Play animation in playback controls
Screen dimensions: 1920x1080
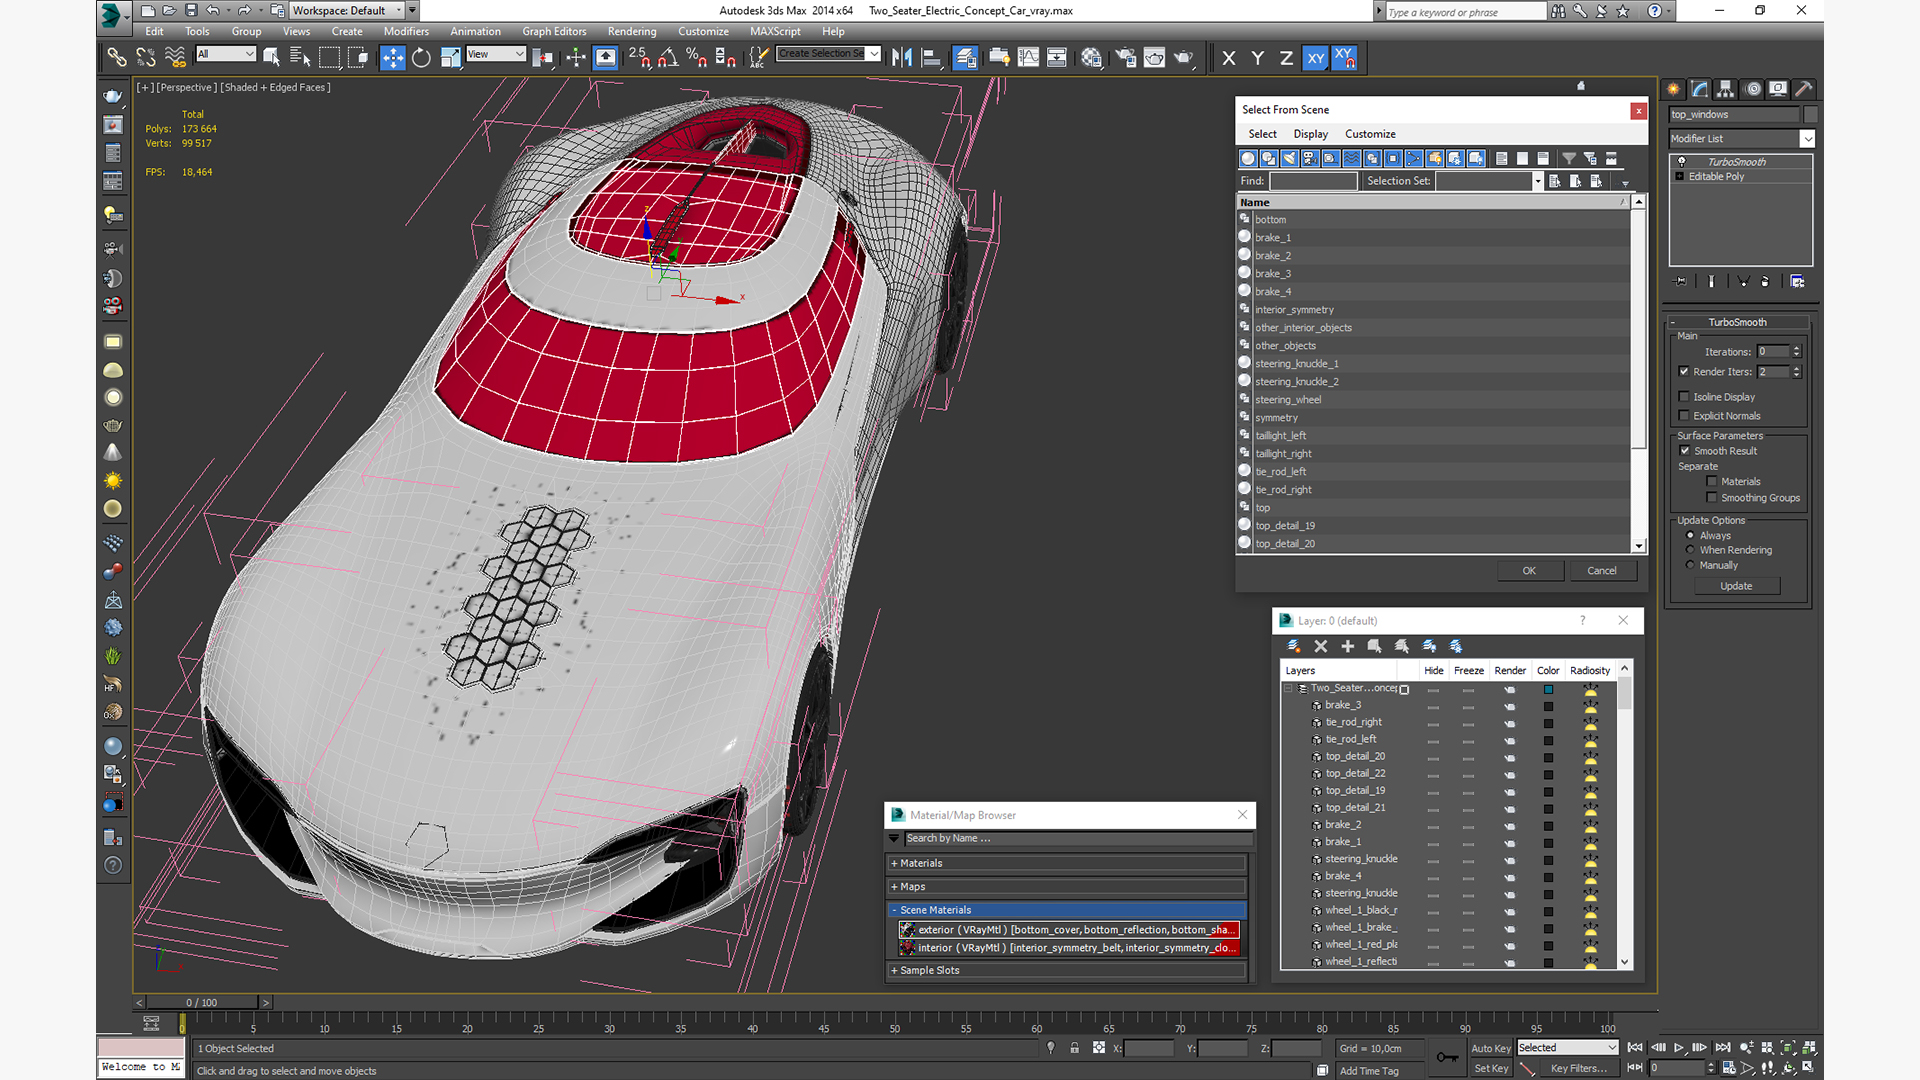1679,1048
